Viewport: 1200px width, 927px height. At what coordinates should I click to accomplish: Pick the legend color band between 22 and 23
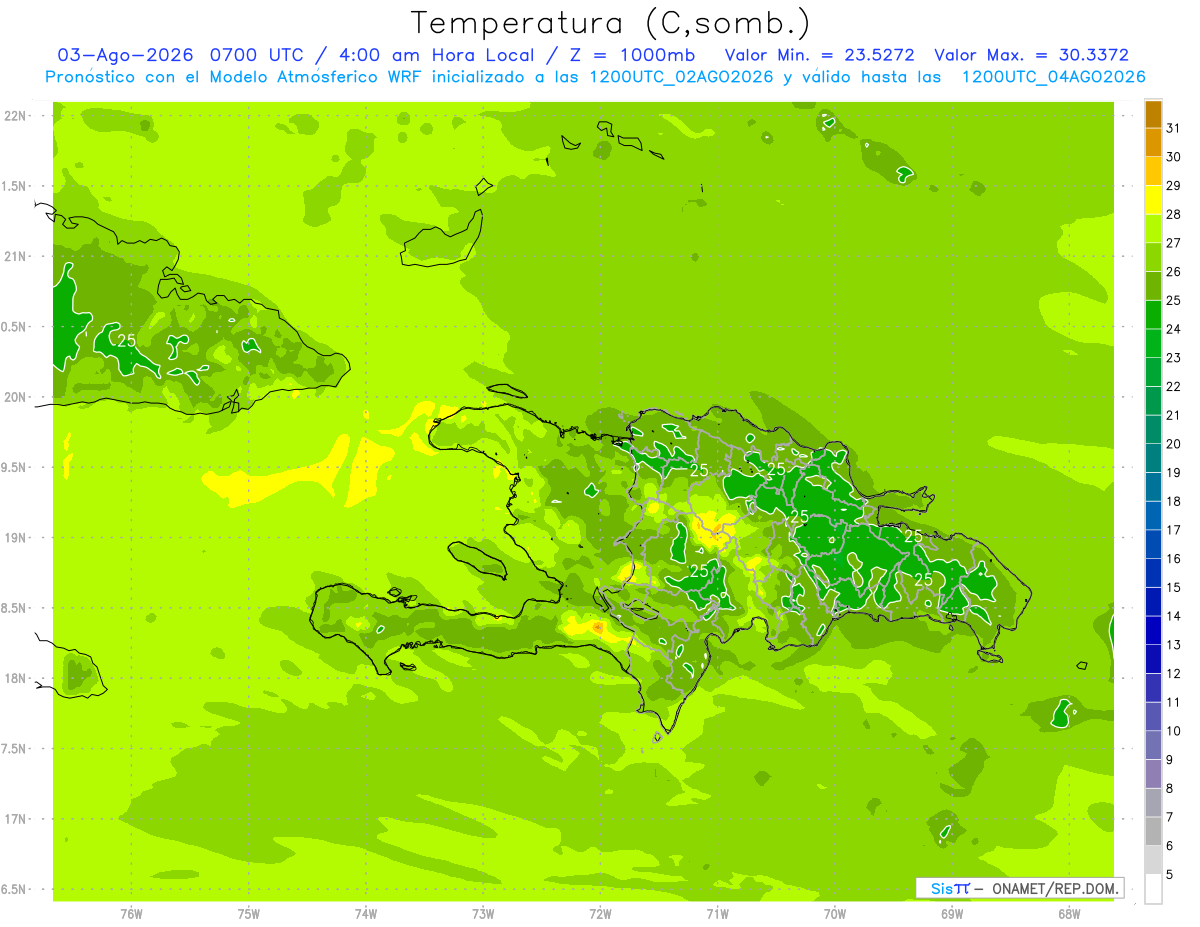point(1153,372)
